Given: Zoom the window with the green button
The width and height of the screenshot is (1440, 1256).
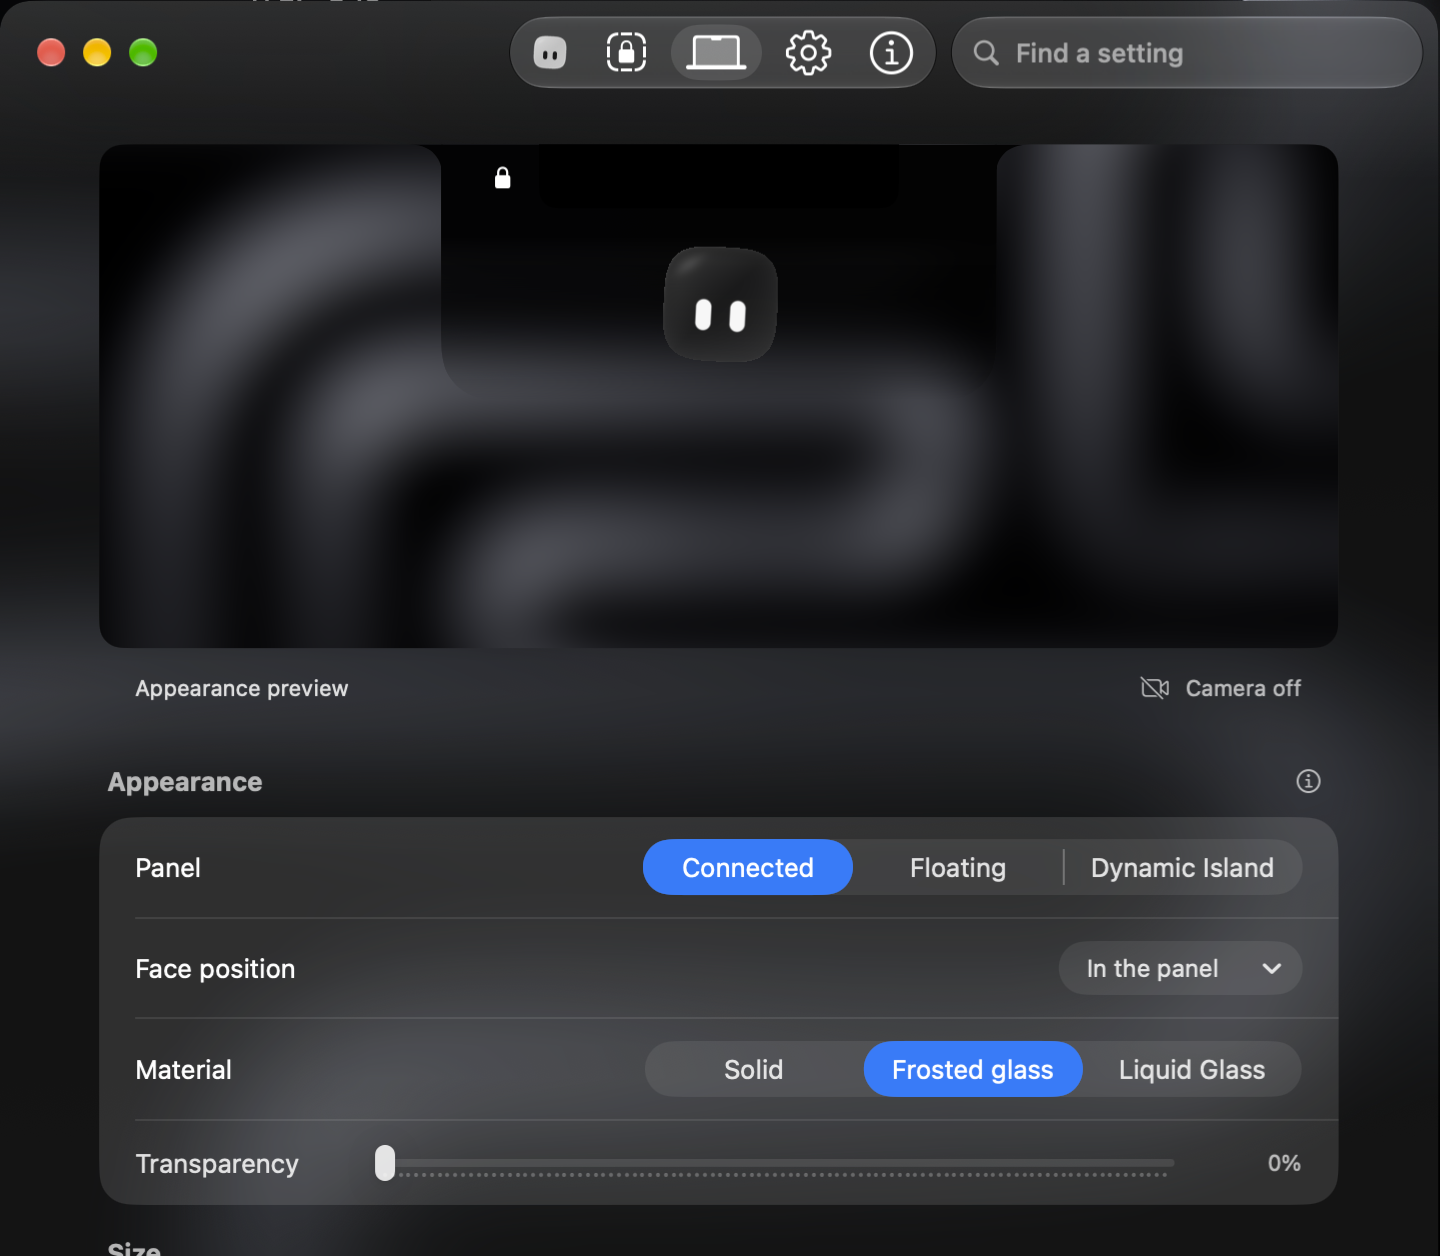Looking at the screenshot, I should coord(143,52).
